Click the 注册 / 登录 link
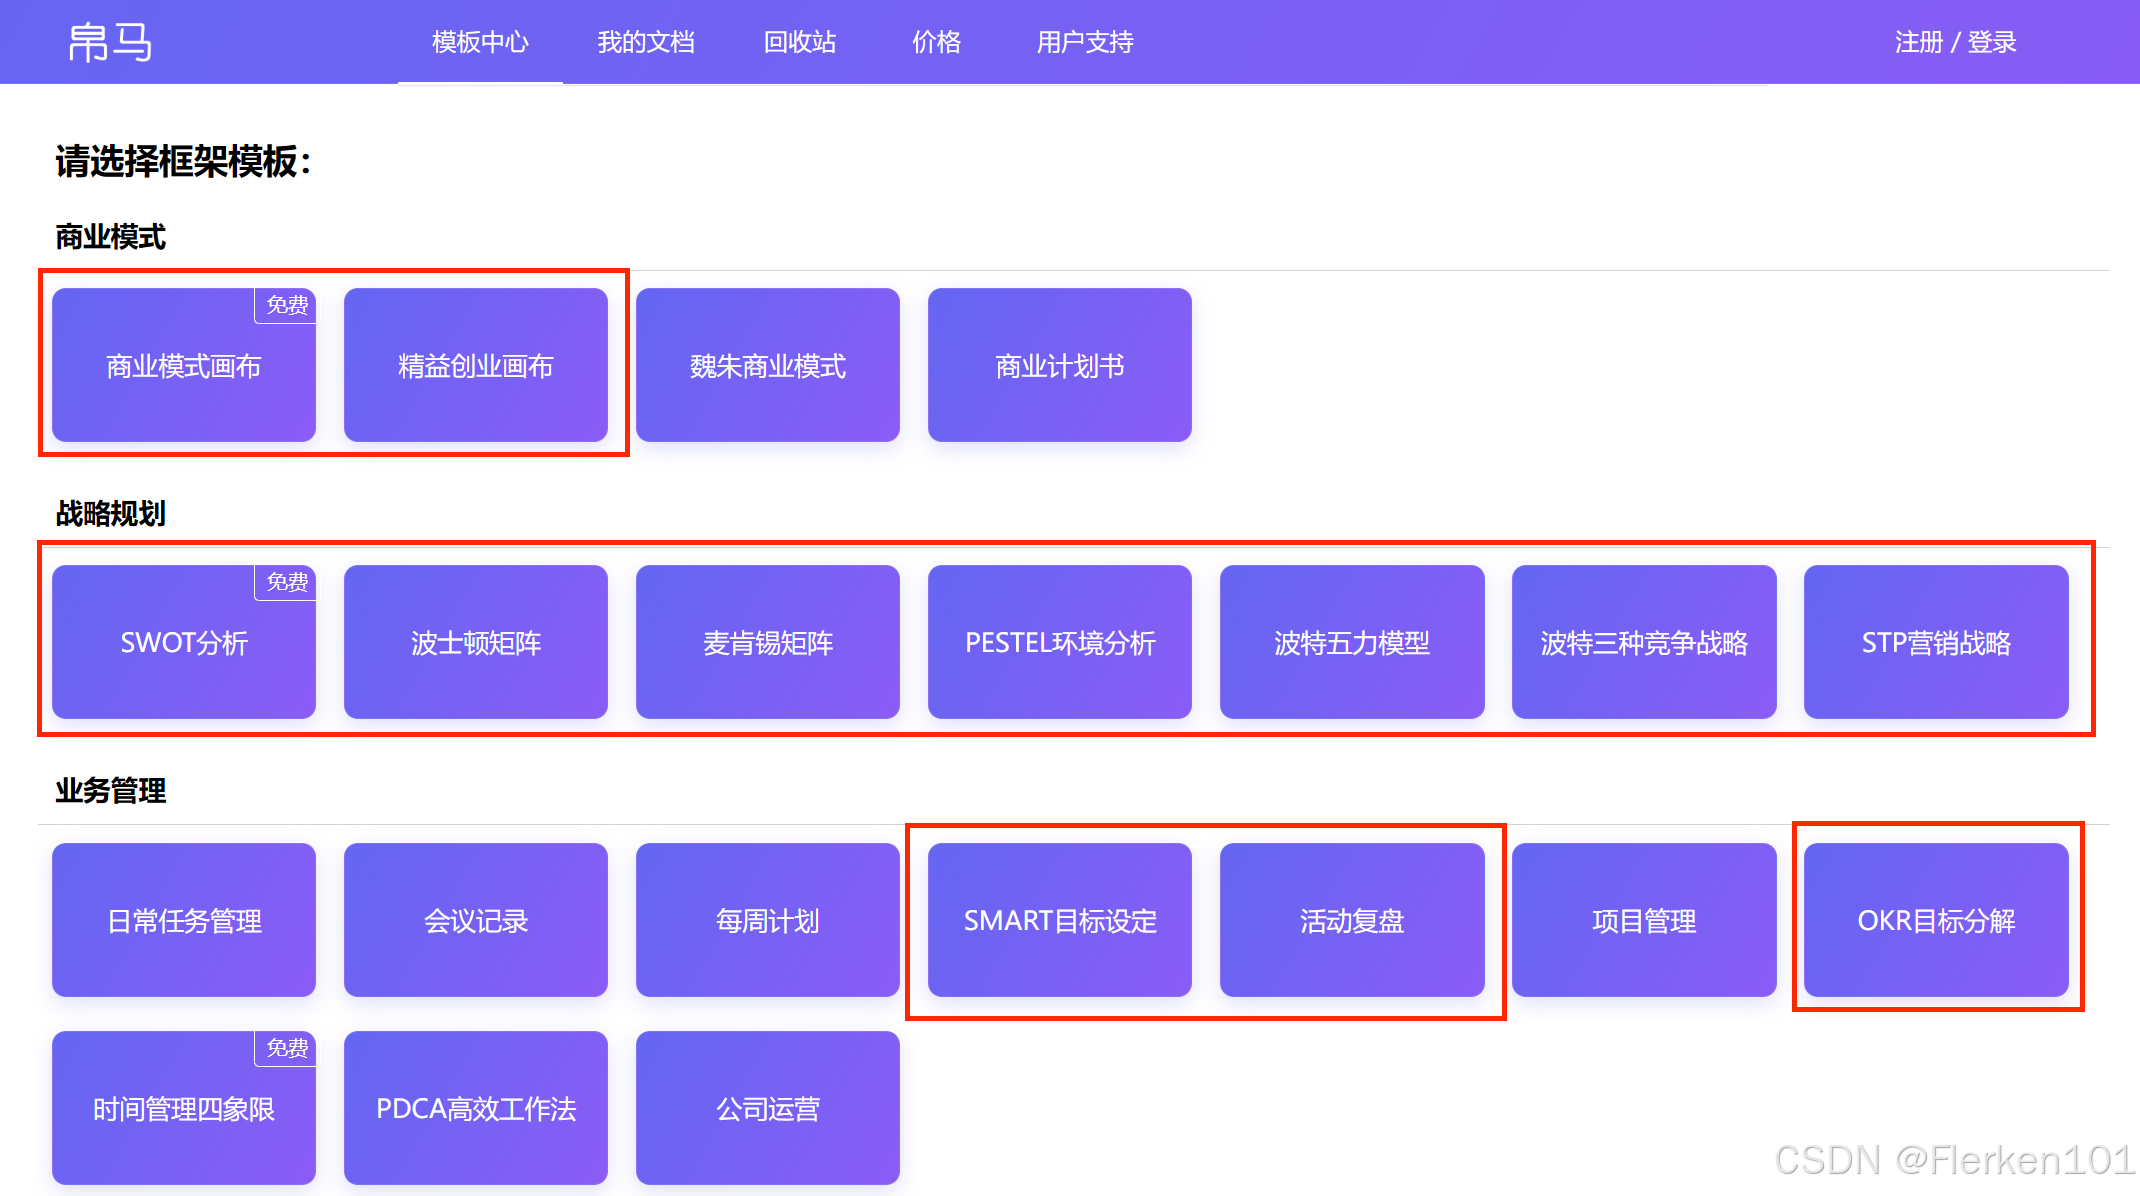 click(1955, 42)
